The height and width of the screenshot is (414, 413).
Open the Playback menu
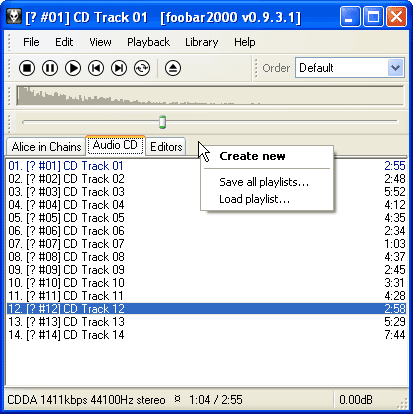click(x=148, y=42)
